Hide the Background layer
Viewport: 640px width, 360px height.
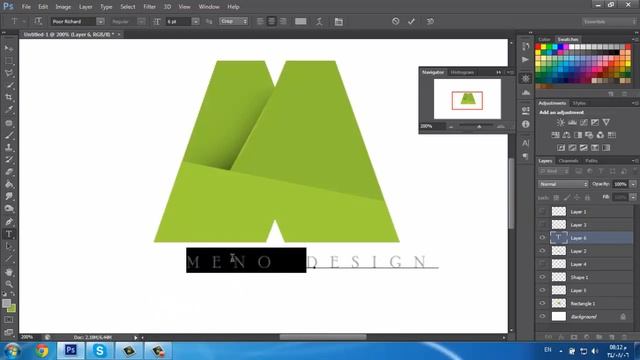pos(542,316)
